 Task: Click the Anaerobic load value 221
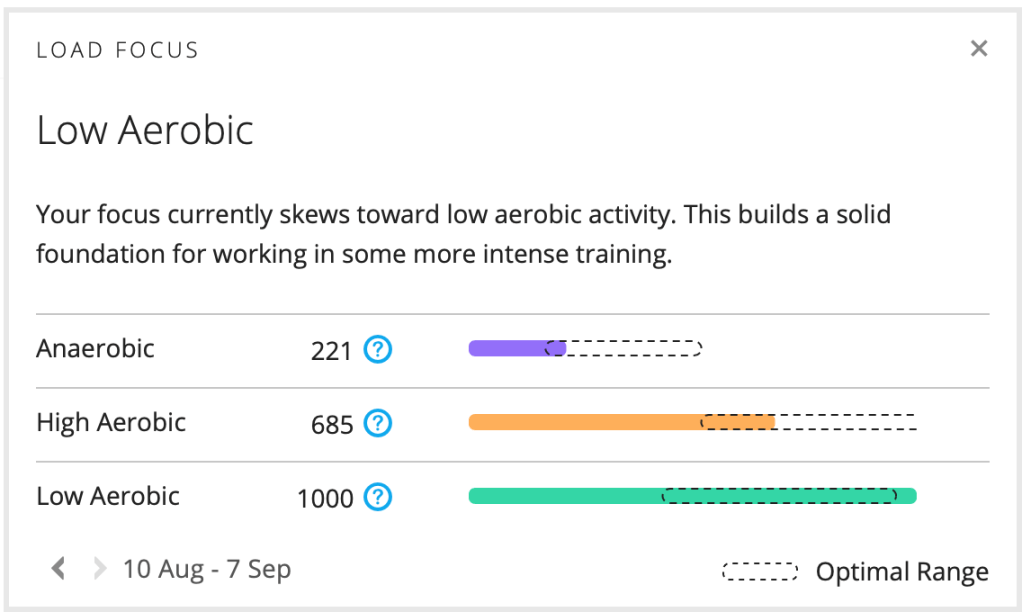pos(331,351)
